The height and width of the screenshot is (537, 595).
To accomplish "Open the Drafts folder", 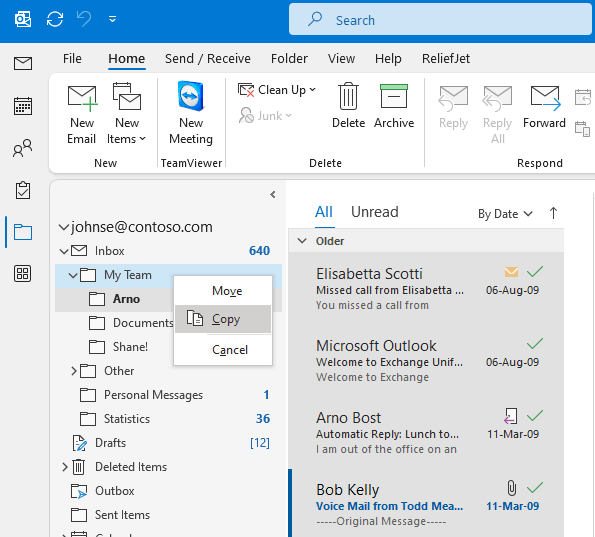I will (x=168, y=443).
